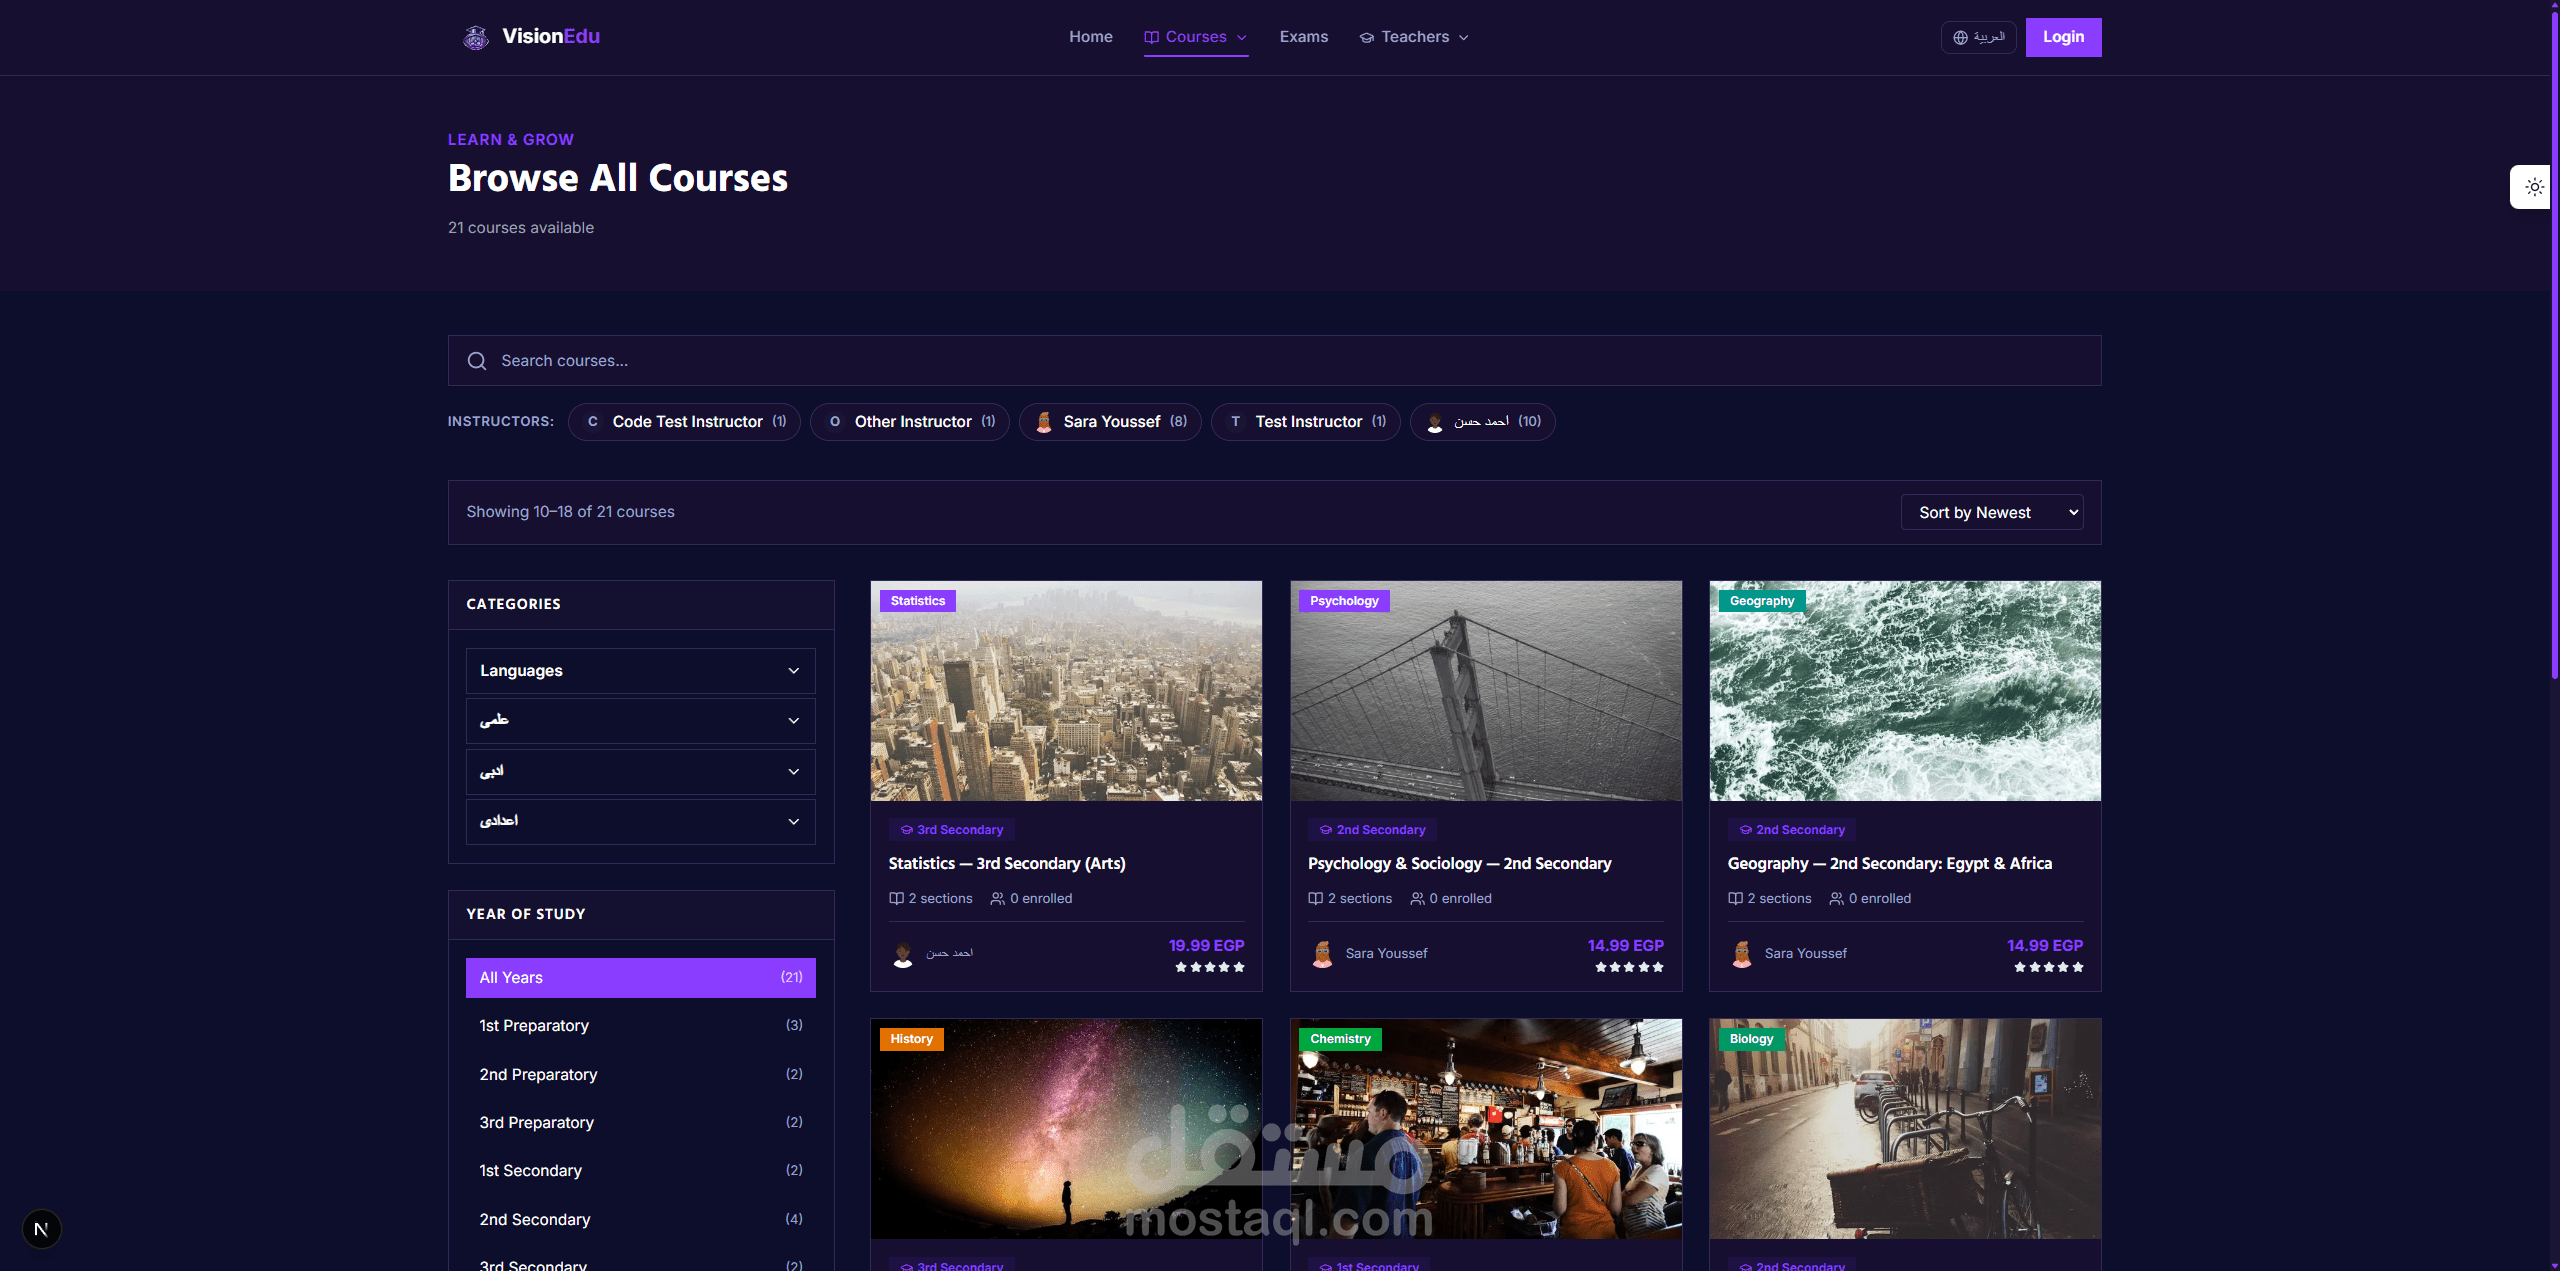This screenshot has width=2560, height=1271.
Task: Select All Years filter
Action: pyautogui.click(x=641, y=978)
